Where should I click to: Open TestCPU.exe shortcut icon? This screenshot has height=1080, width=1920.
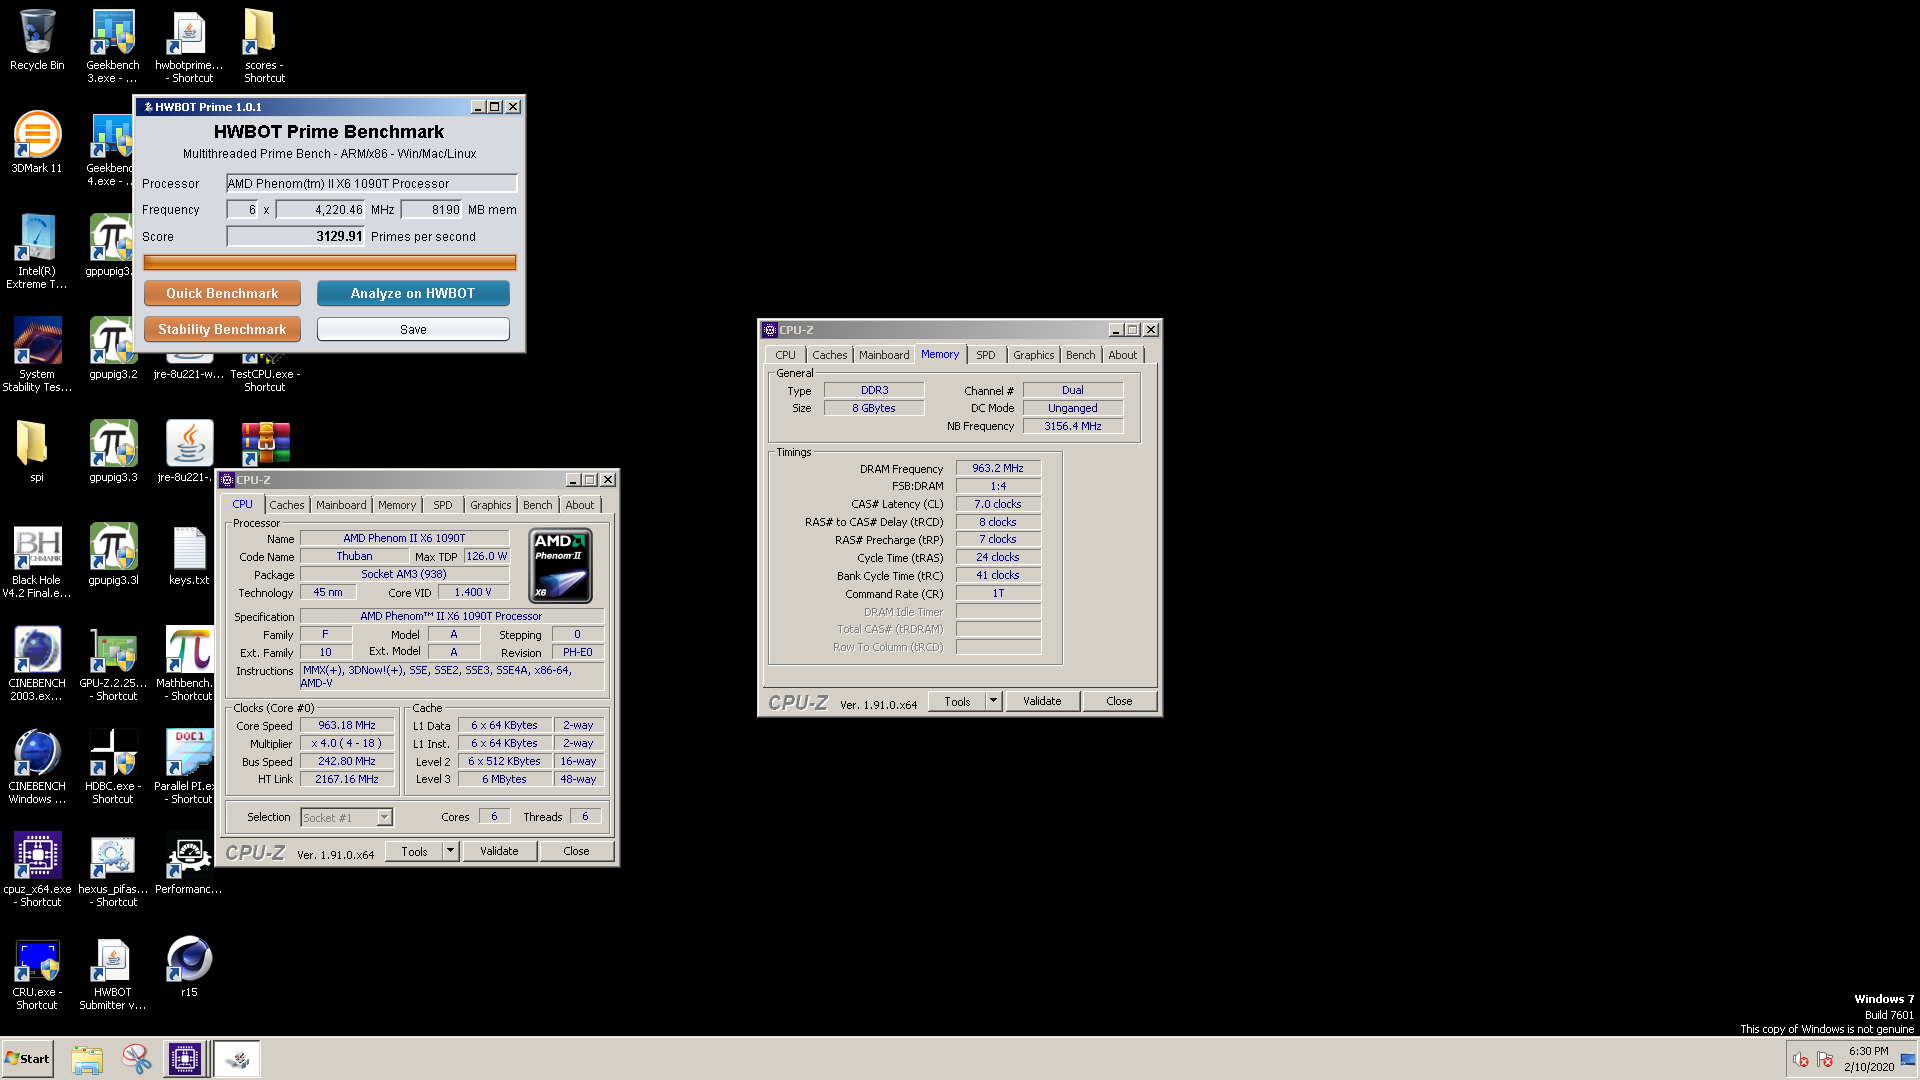point(265,366)
